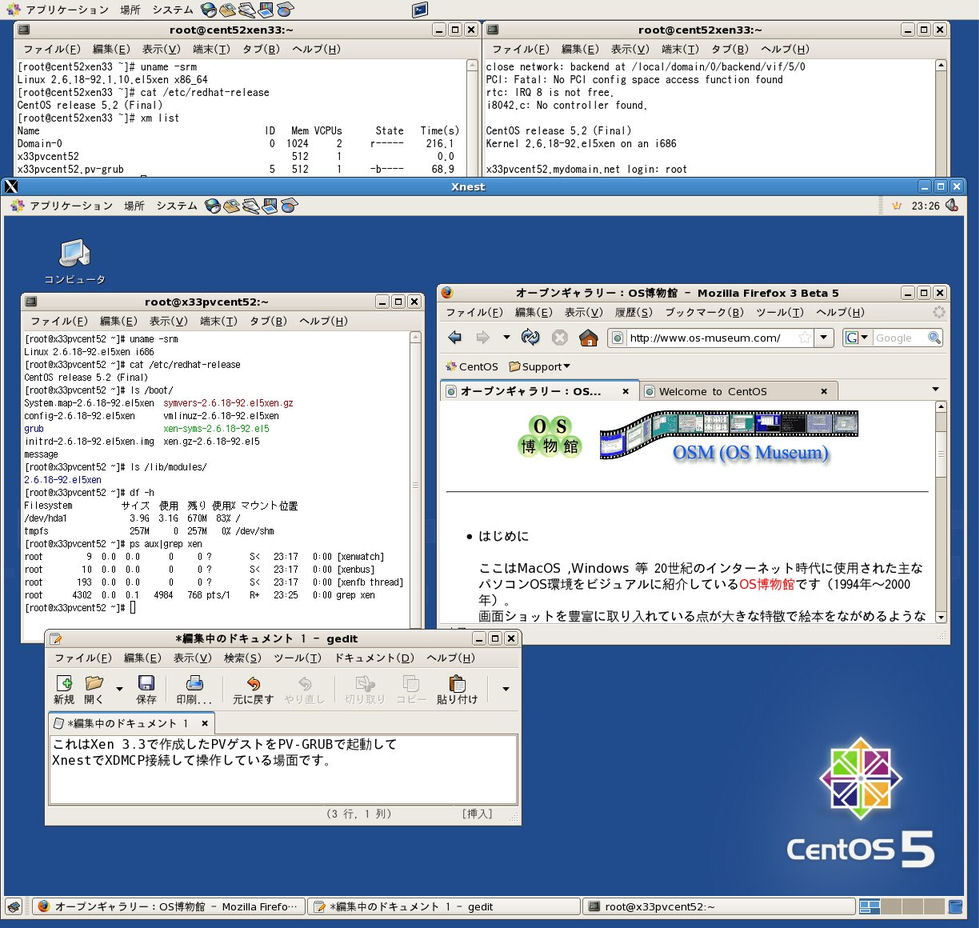Open Firefox ツール menu
Image resolution: width=979 pixels, height=928 pixels.
click(x=779, y=312)
